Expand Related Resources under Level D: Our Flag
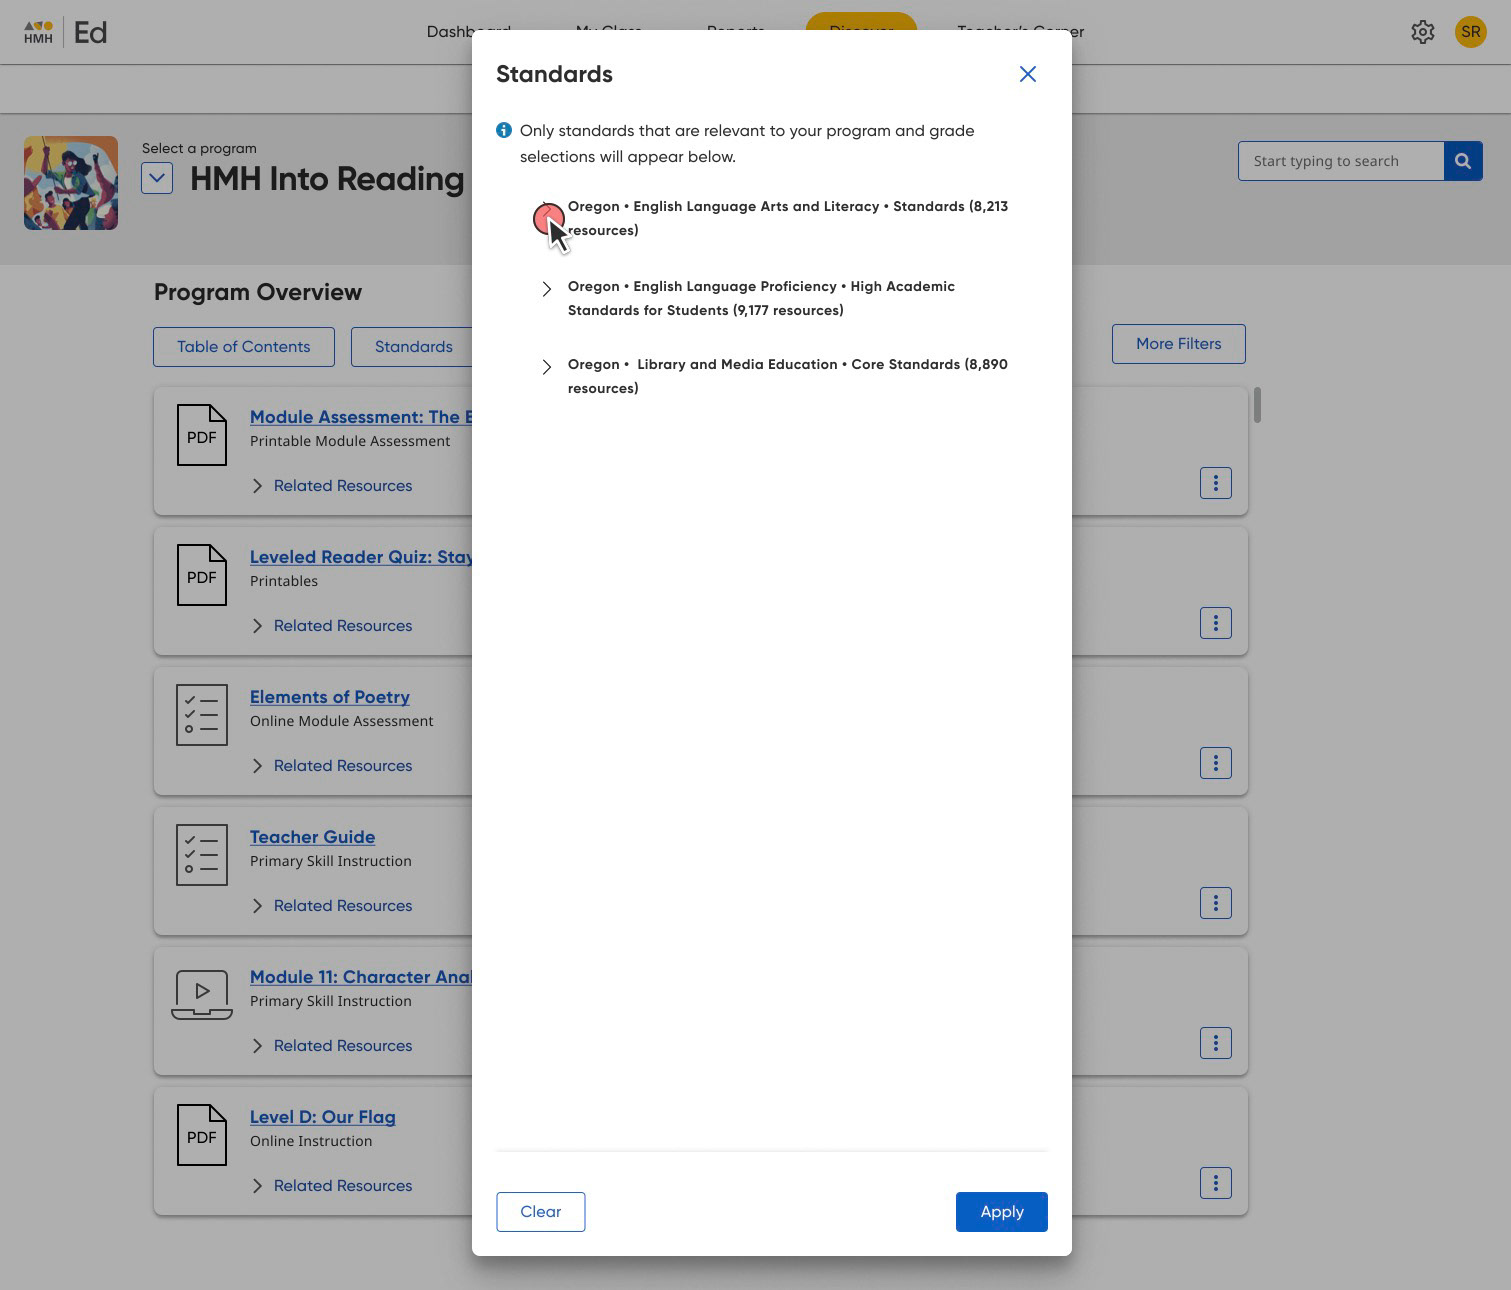Viewport: 1511px width, 1290px height. coord(331,1185)
